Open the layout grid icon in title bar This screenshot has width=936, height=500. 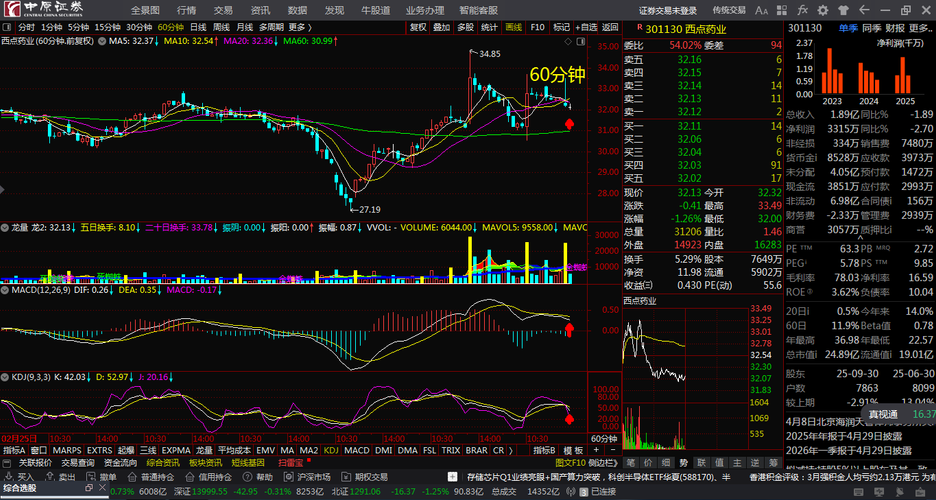[782, 10]
